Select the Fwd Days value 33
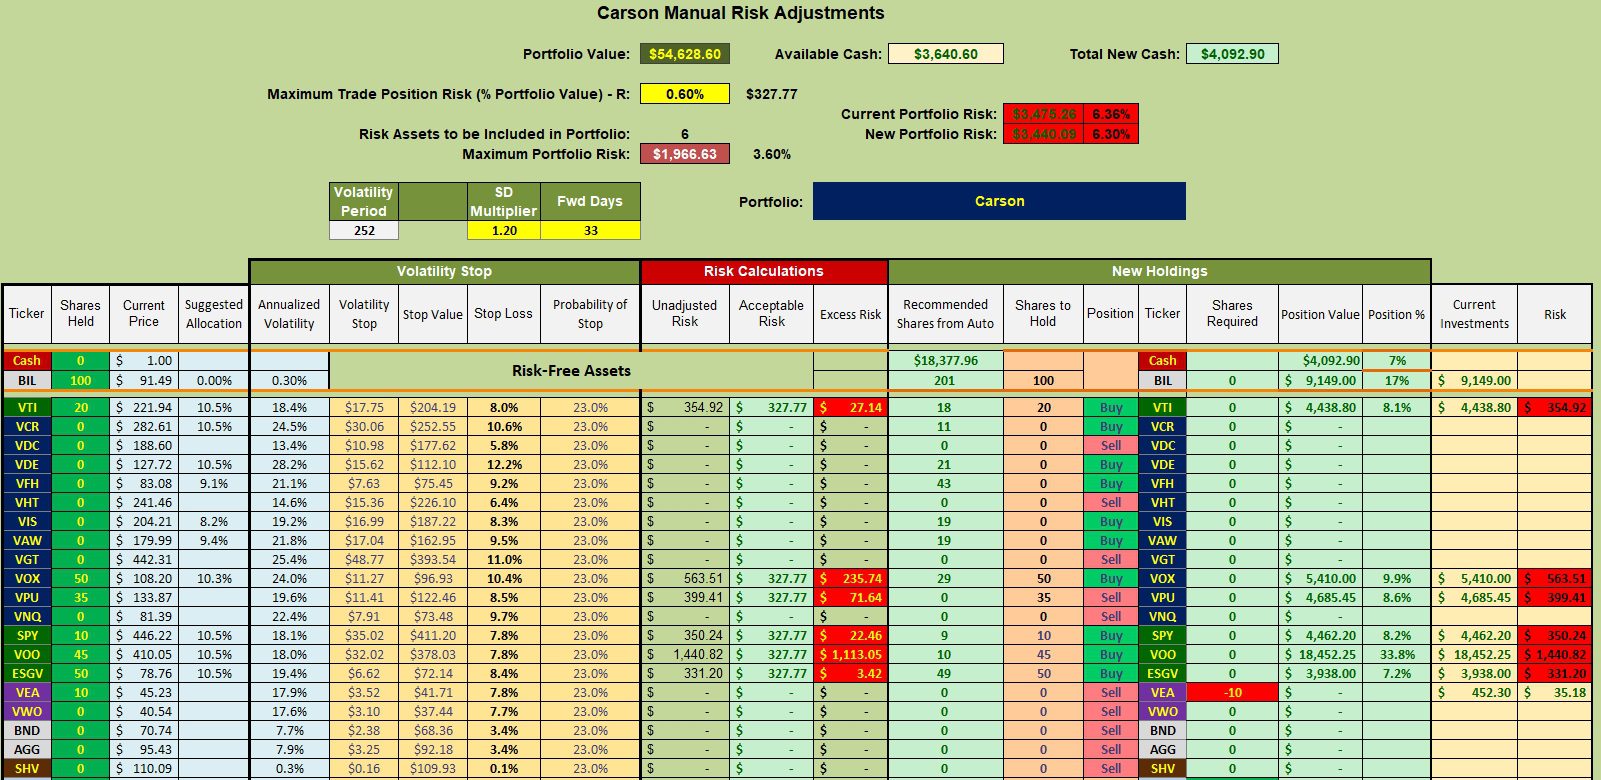 (x=590, y=230)
